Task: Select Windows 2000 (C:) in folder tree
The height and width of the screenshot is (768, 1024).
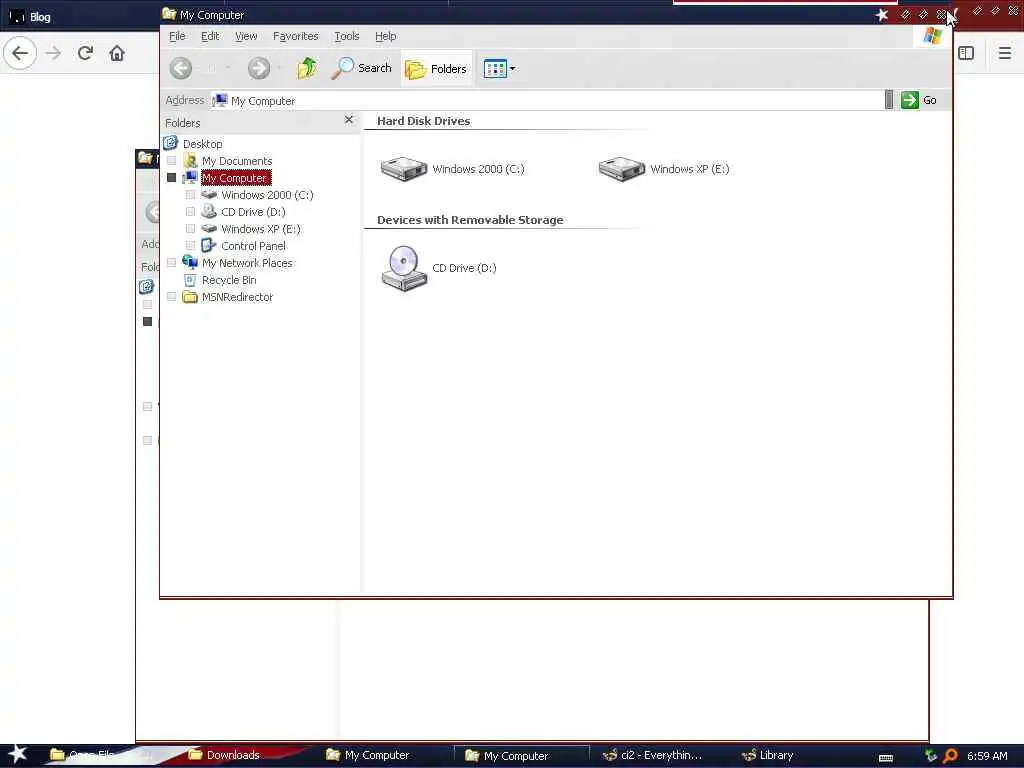Action: click(267, 195)
